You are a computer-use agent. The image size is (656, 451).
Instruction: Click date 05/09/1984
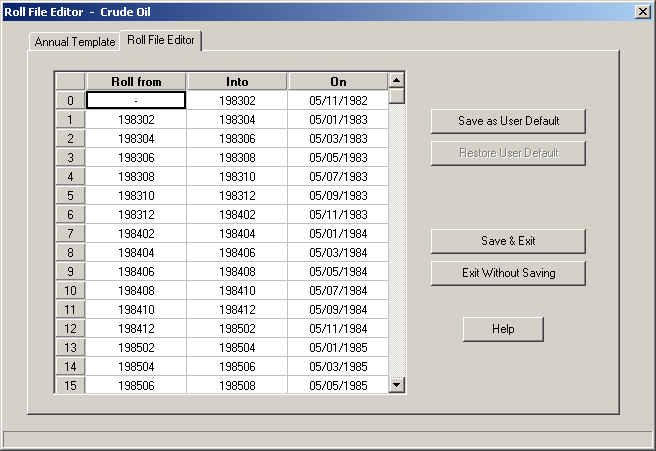[x=338, y=310]
